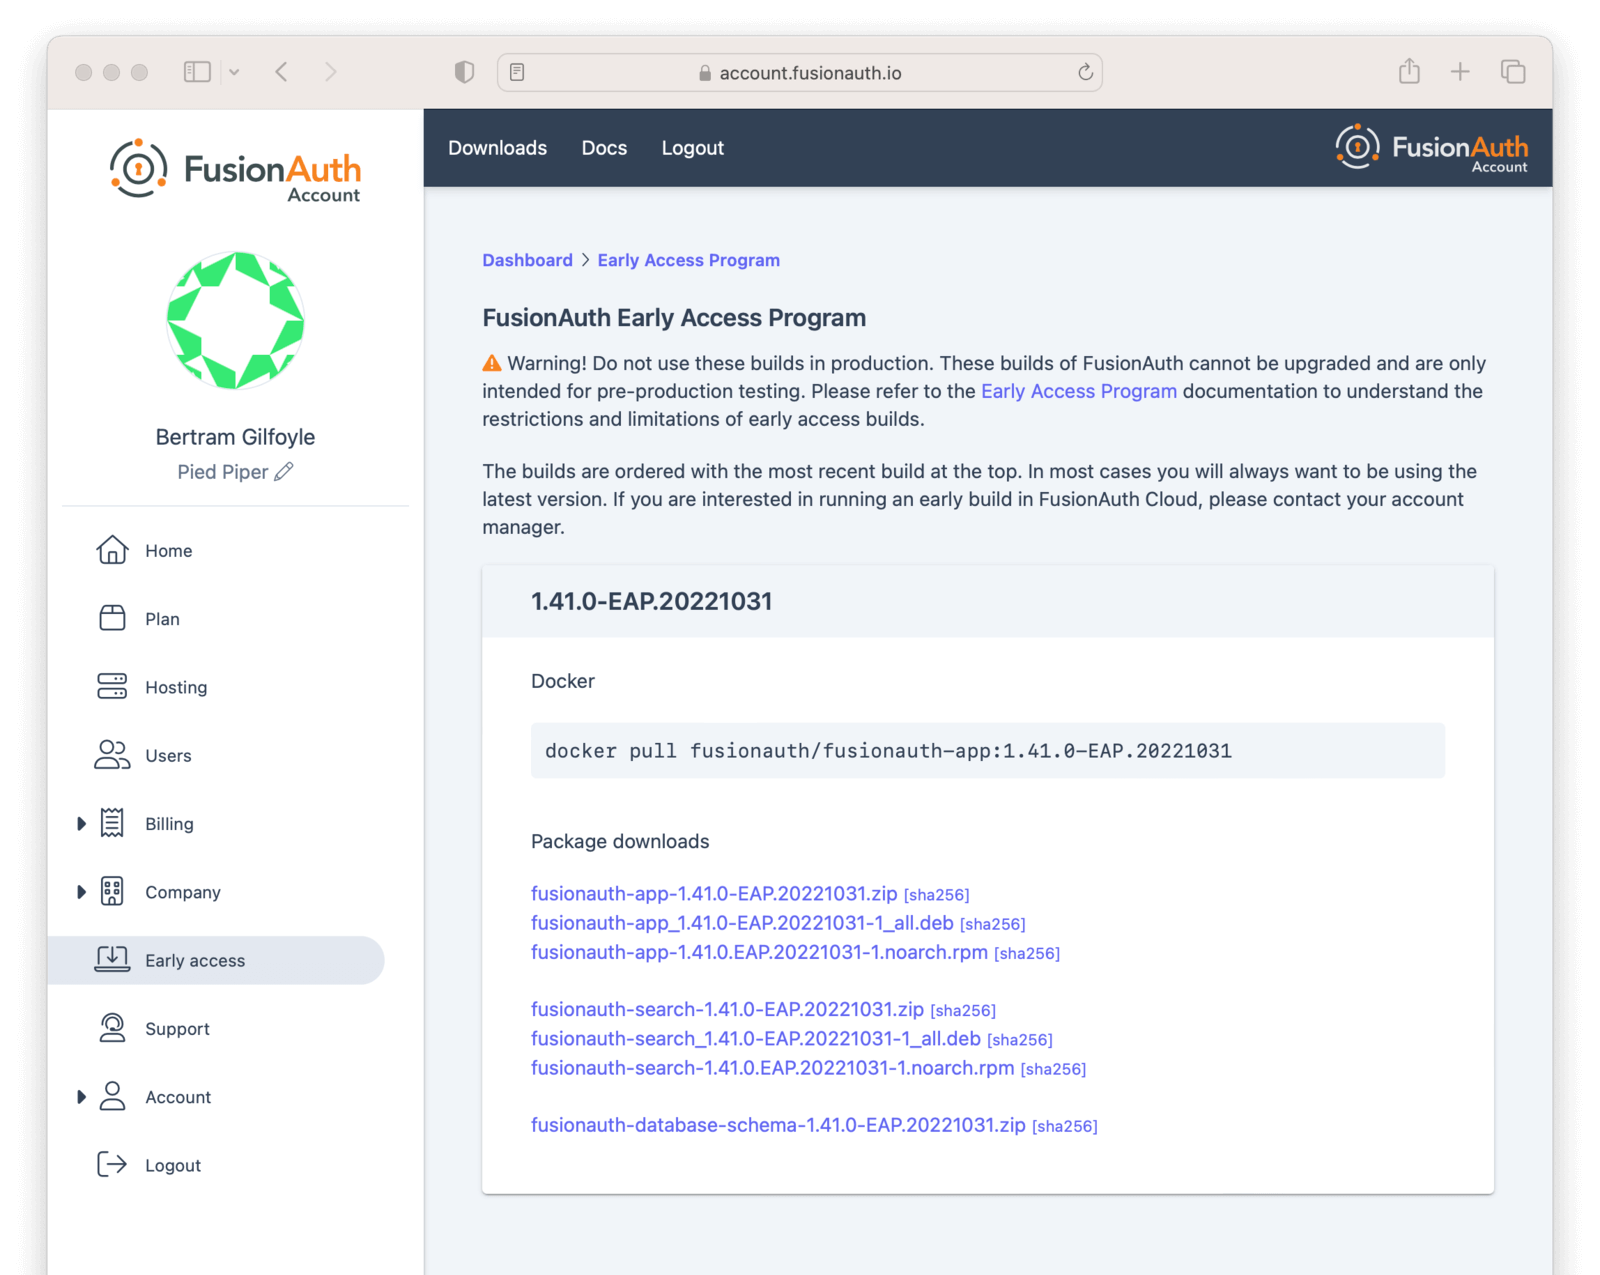1600x1275 pixels.
Task: Open a new tab with the plus icon
Action: [1460, 72]
